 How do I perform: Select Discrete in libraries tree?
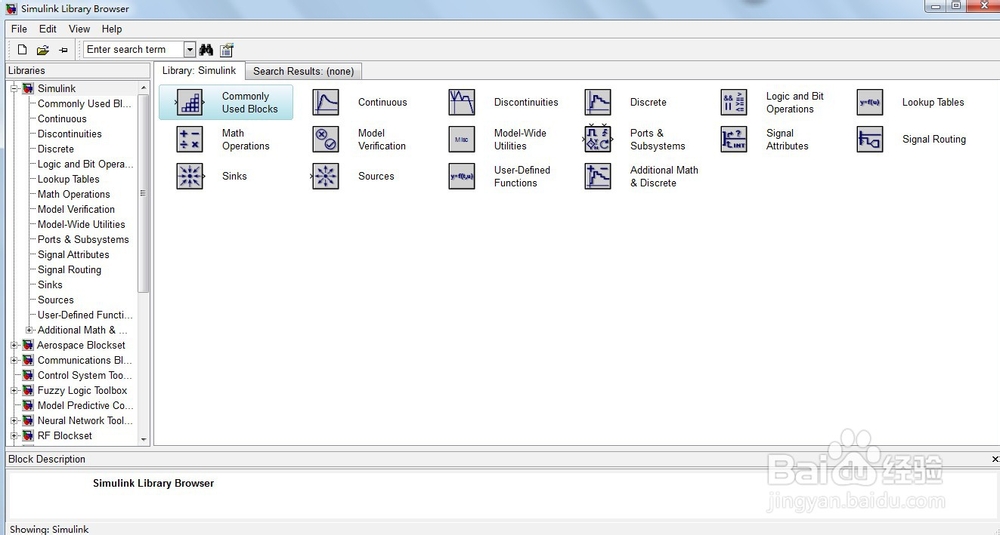[55, 149]
